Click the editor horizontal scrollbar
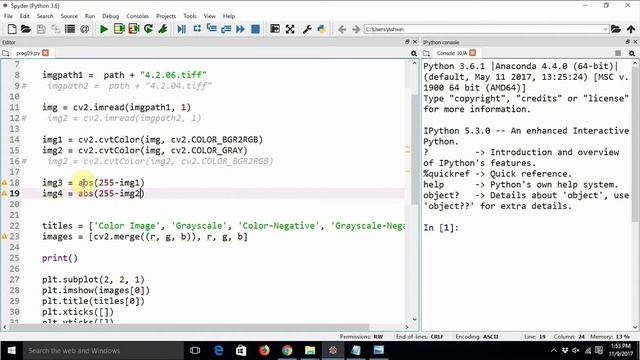 (190, 327)
